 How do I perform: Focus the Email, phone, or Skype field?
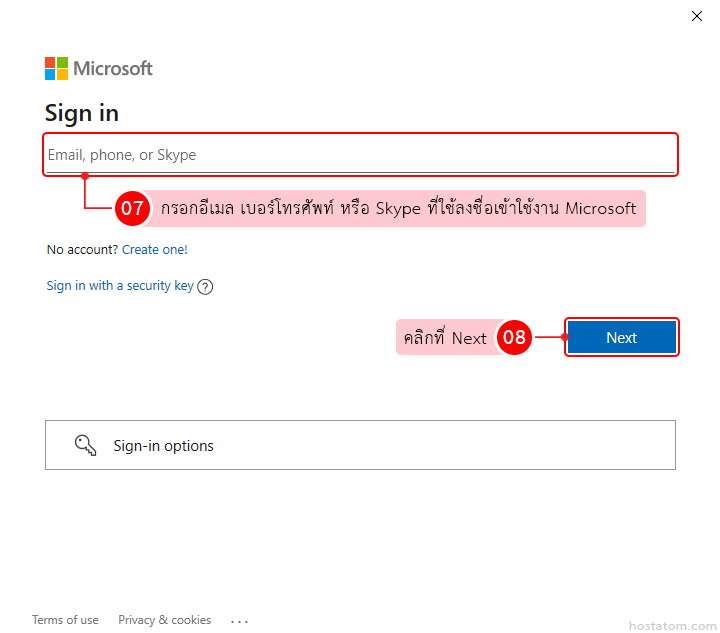[x=360, y=155]
